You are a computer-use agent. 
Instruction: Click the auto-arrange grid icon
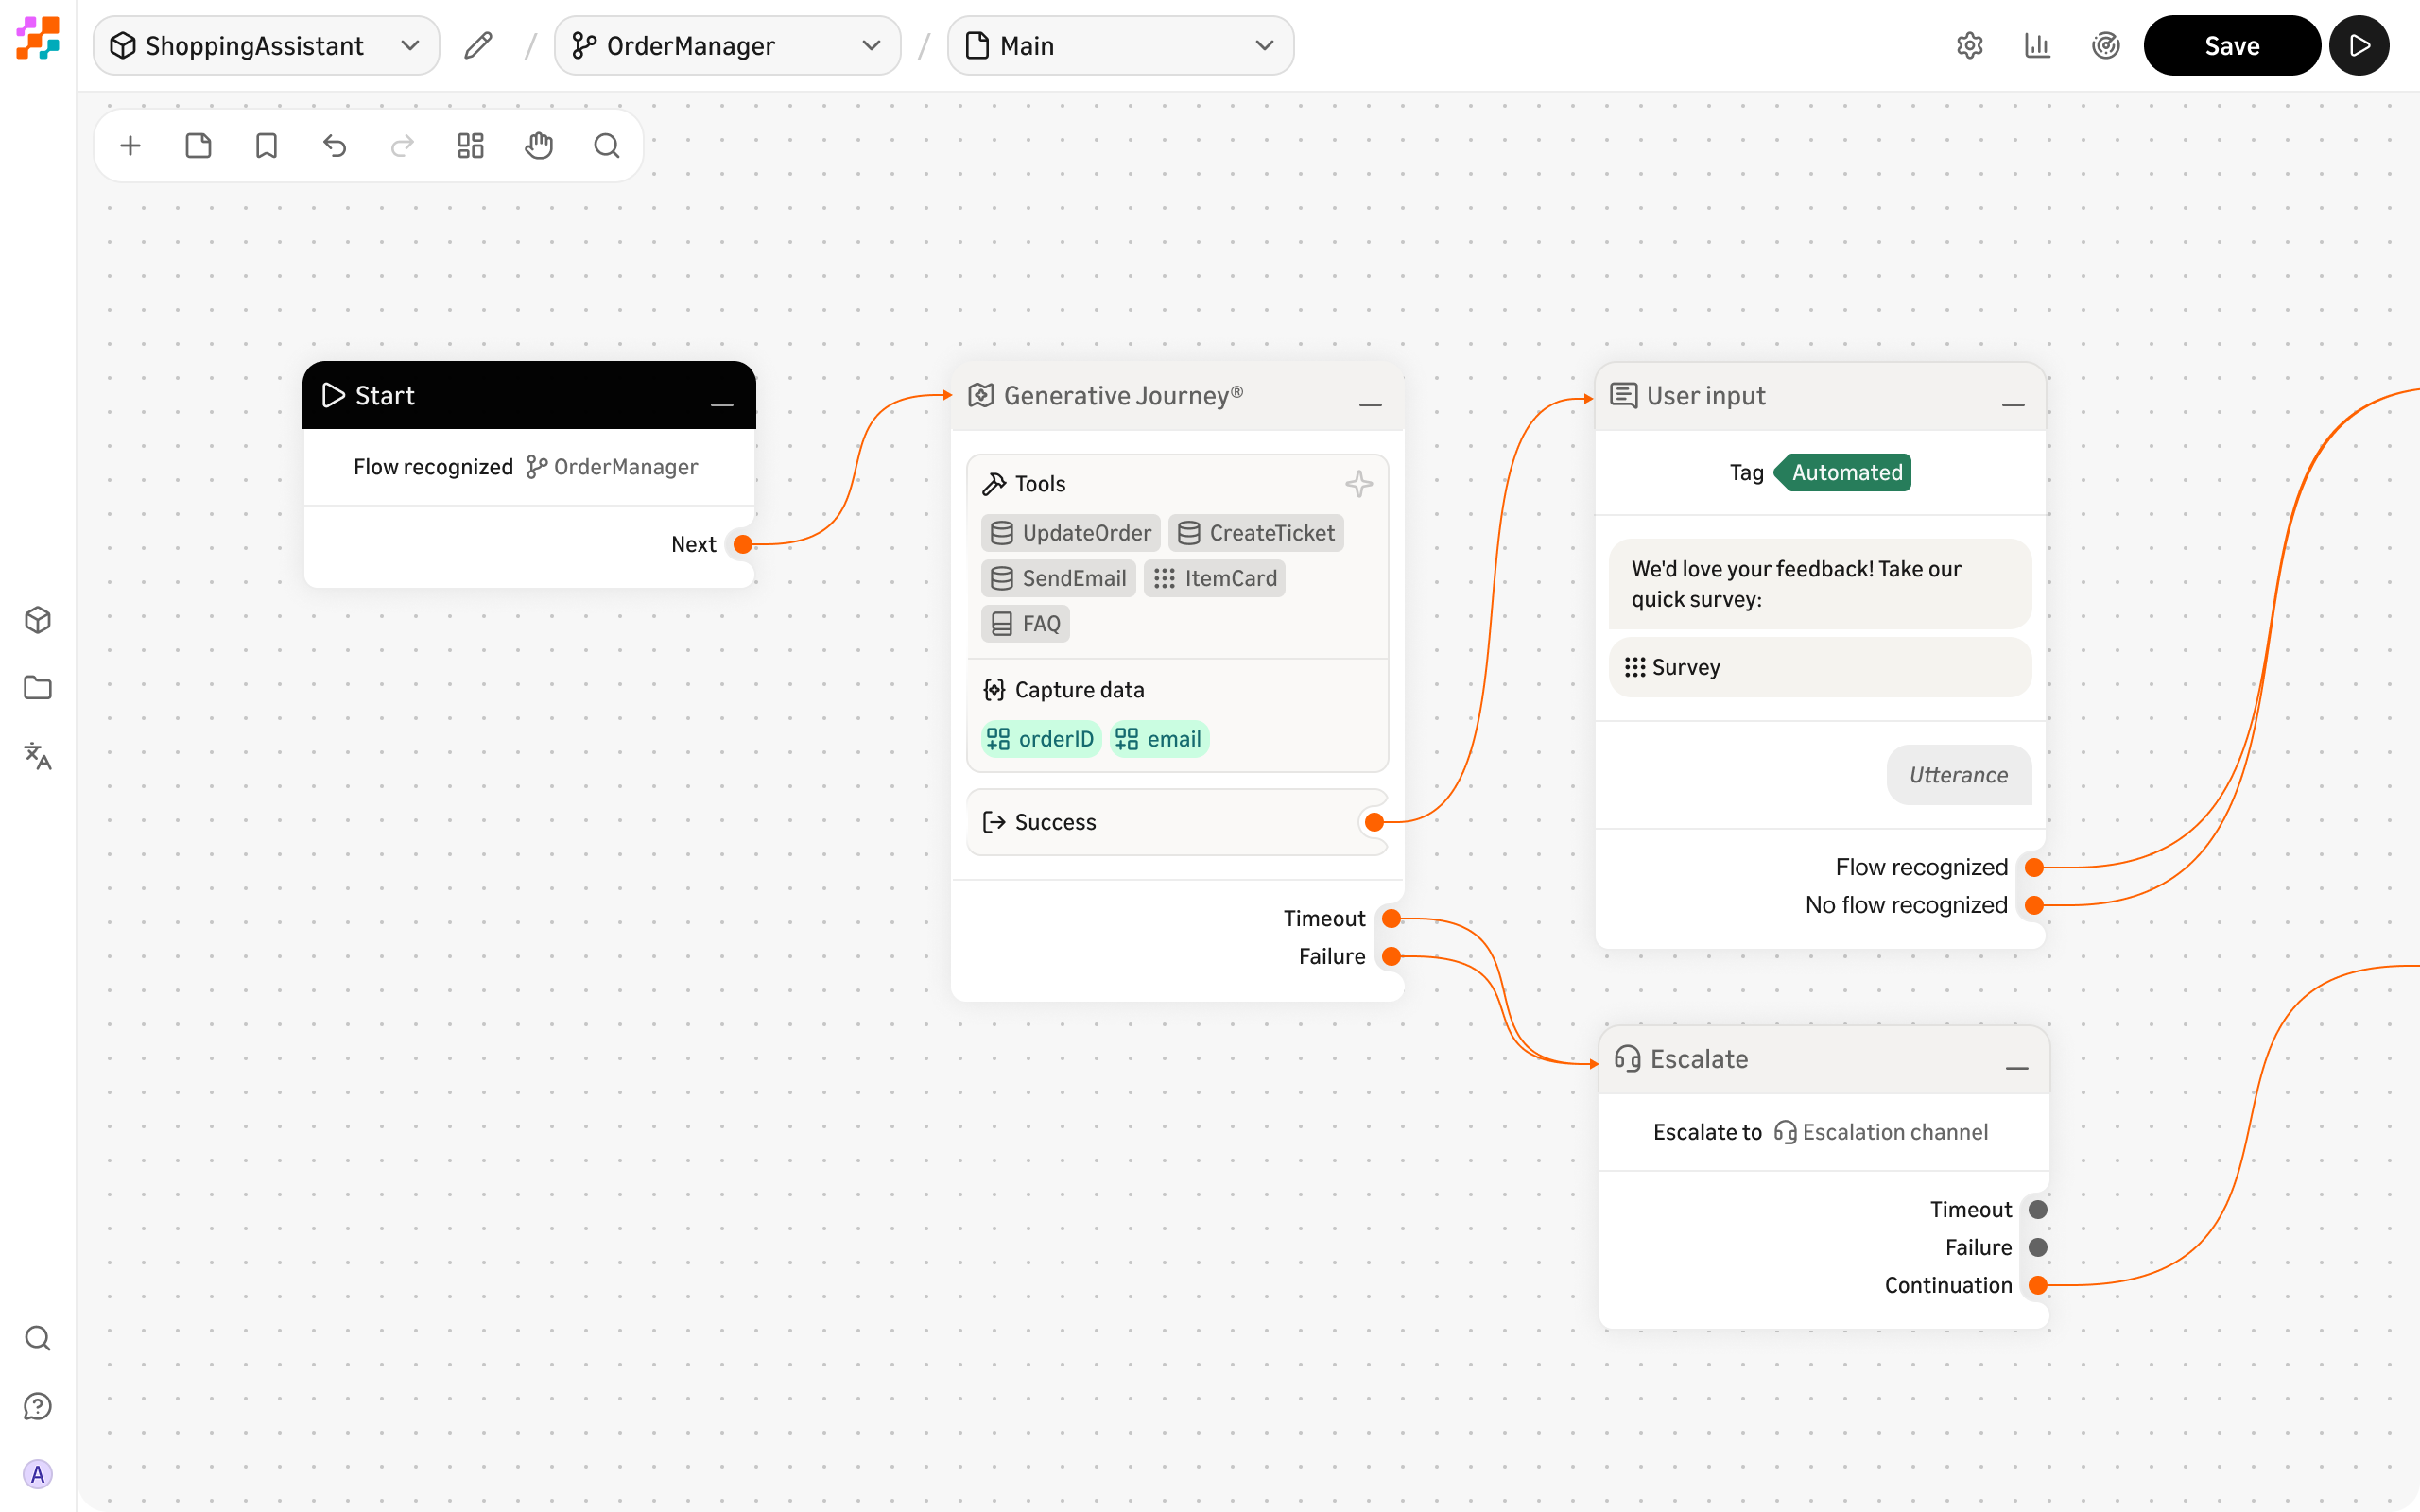[470, 146]
